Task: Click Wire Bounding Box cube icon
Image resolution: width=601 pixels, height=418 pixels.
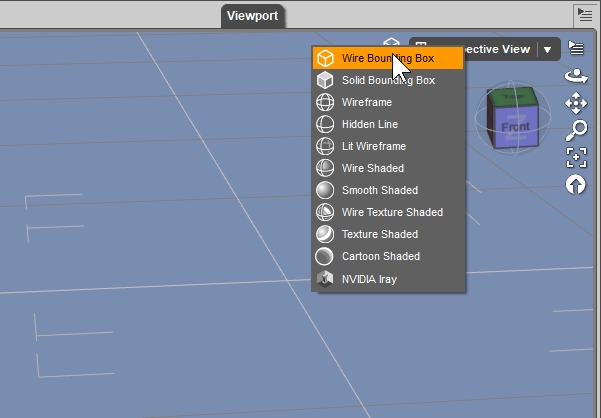Action: pos(325,58)
